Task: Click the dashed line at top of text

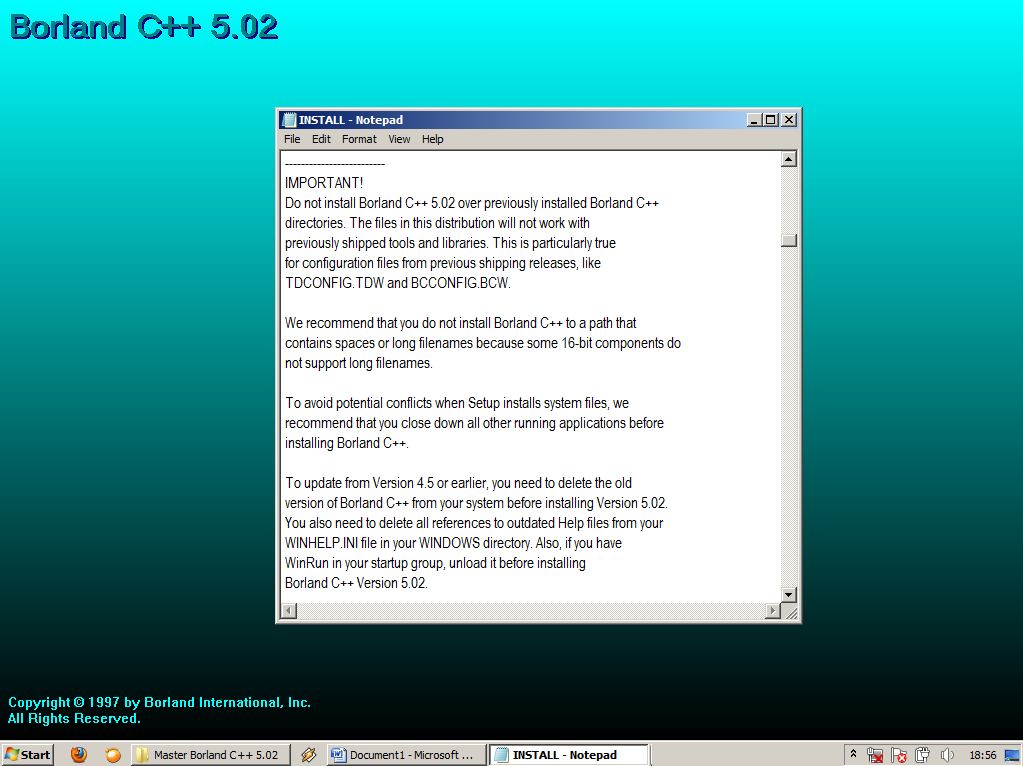Action: (x=335, y=164)
